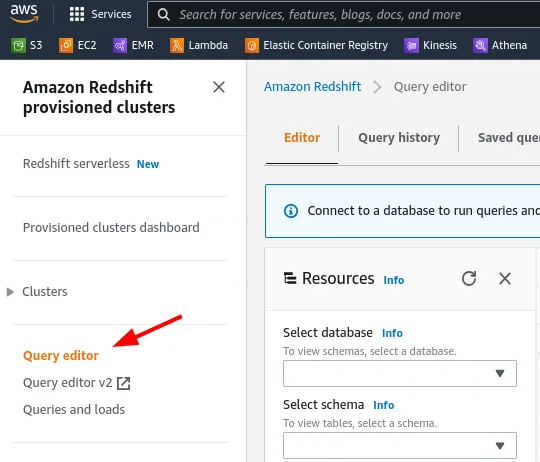Image resolution: width=540 pixels, height=462 pixels.
Task: Open Elastic Container Registry shortcut
Action: point(316,45)
